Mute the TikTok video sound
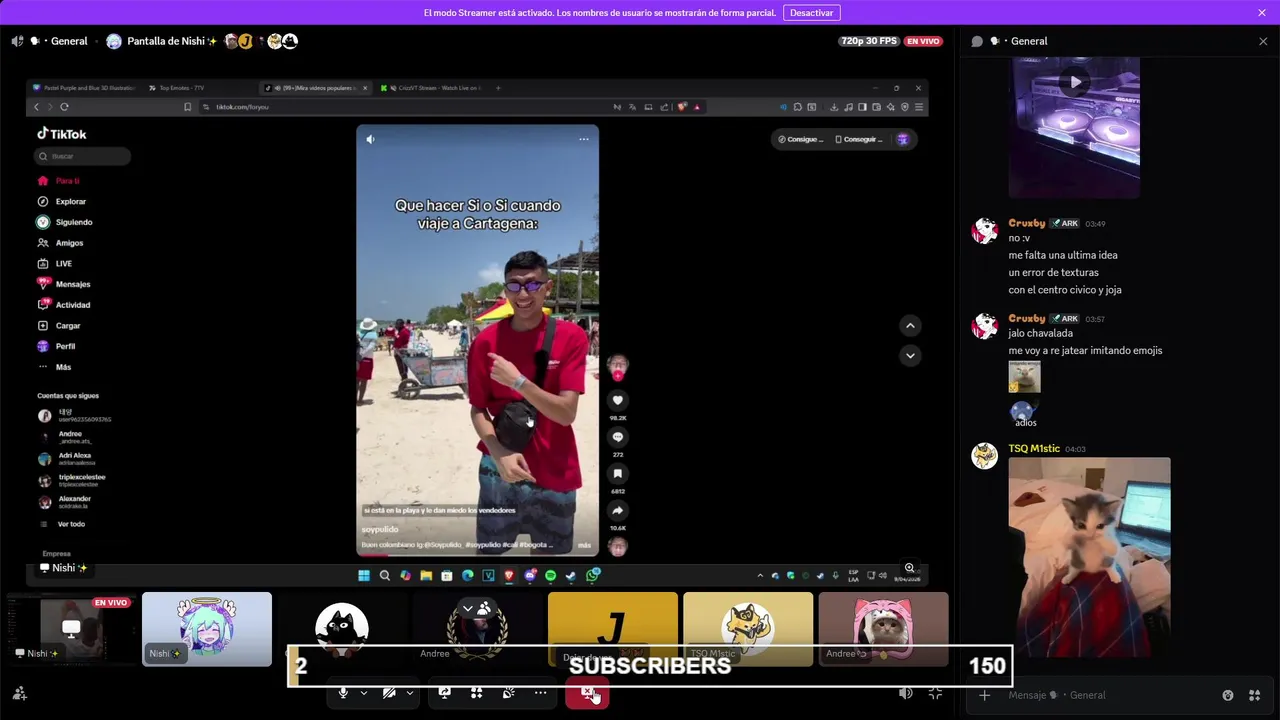This screenshot has width=1280, height=720. (370, 139)
